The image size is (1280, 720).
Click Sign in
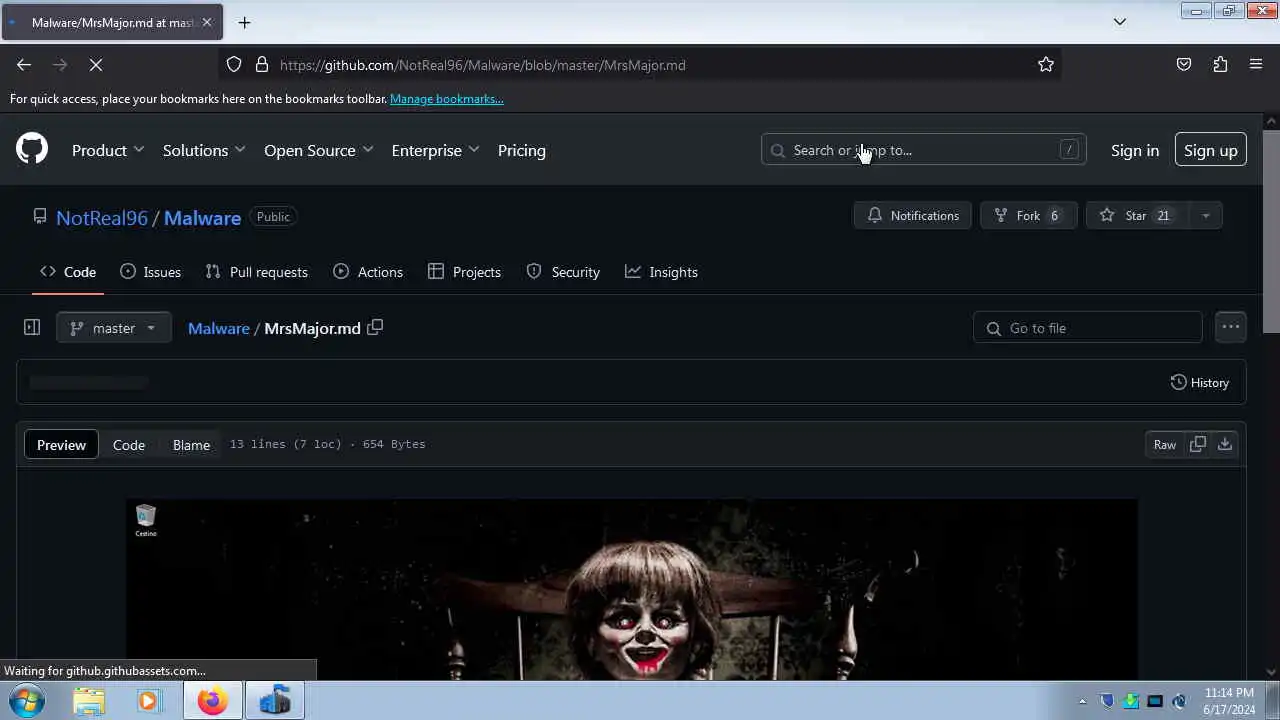pos(1135,150)
